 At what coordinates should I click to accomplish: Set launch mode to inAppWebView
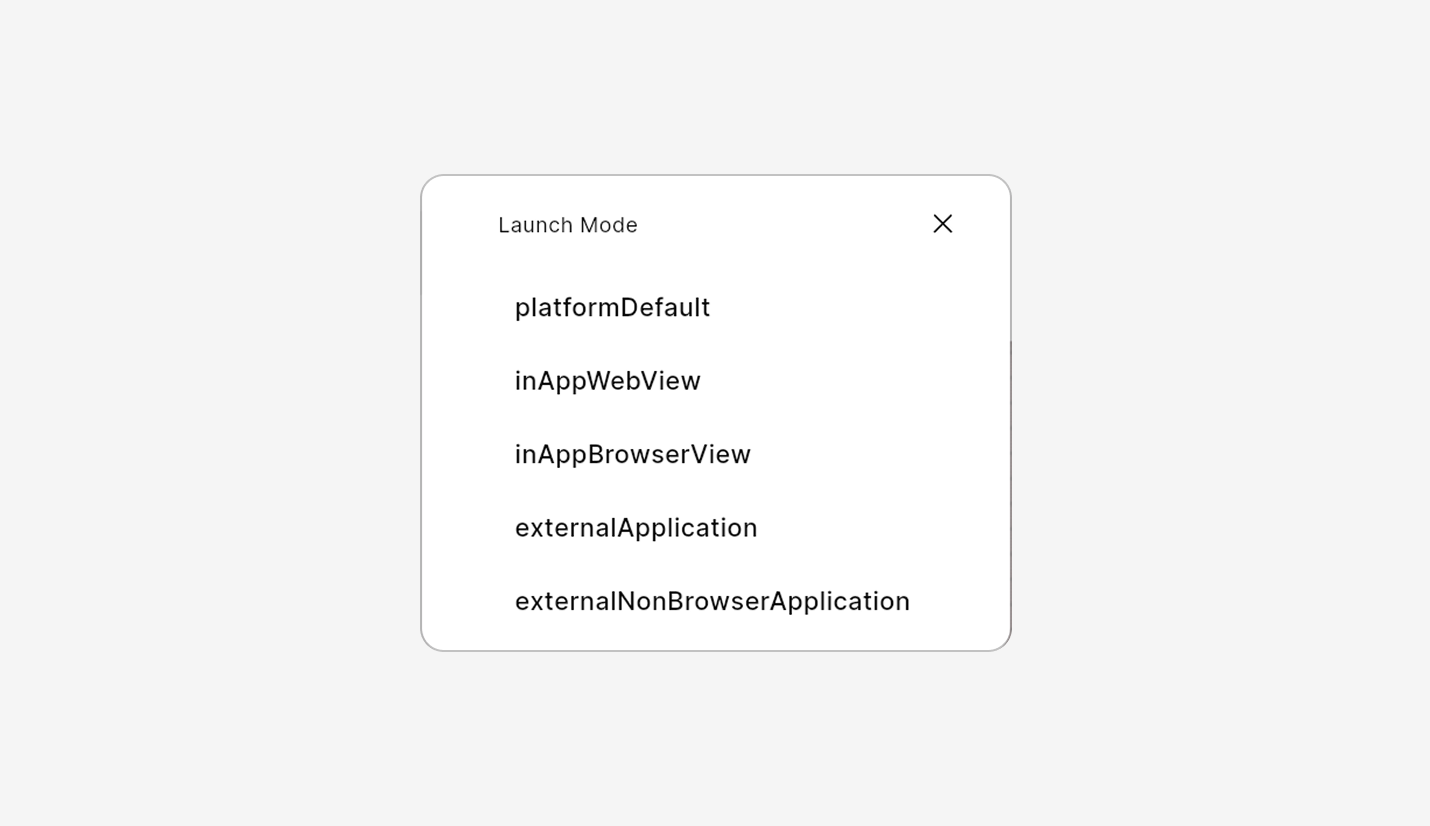pyautogui.click(x=607, y=381)
